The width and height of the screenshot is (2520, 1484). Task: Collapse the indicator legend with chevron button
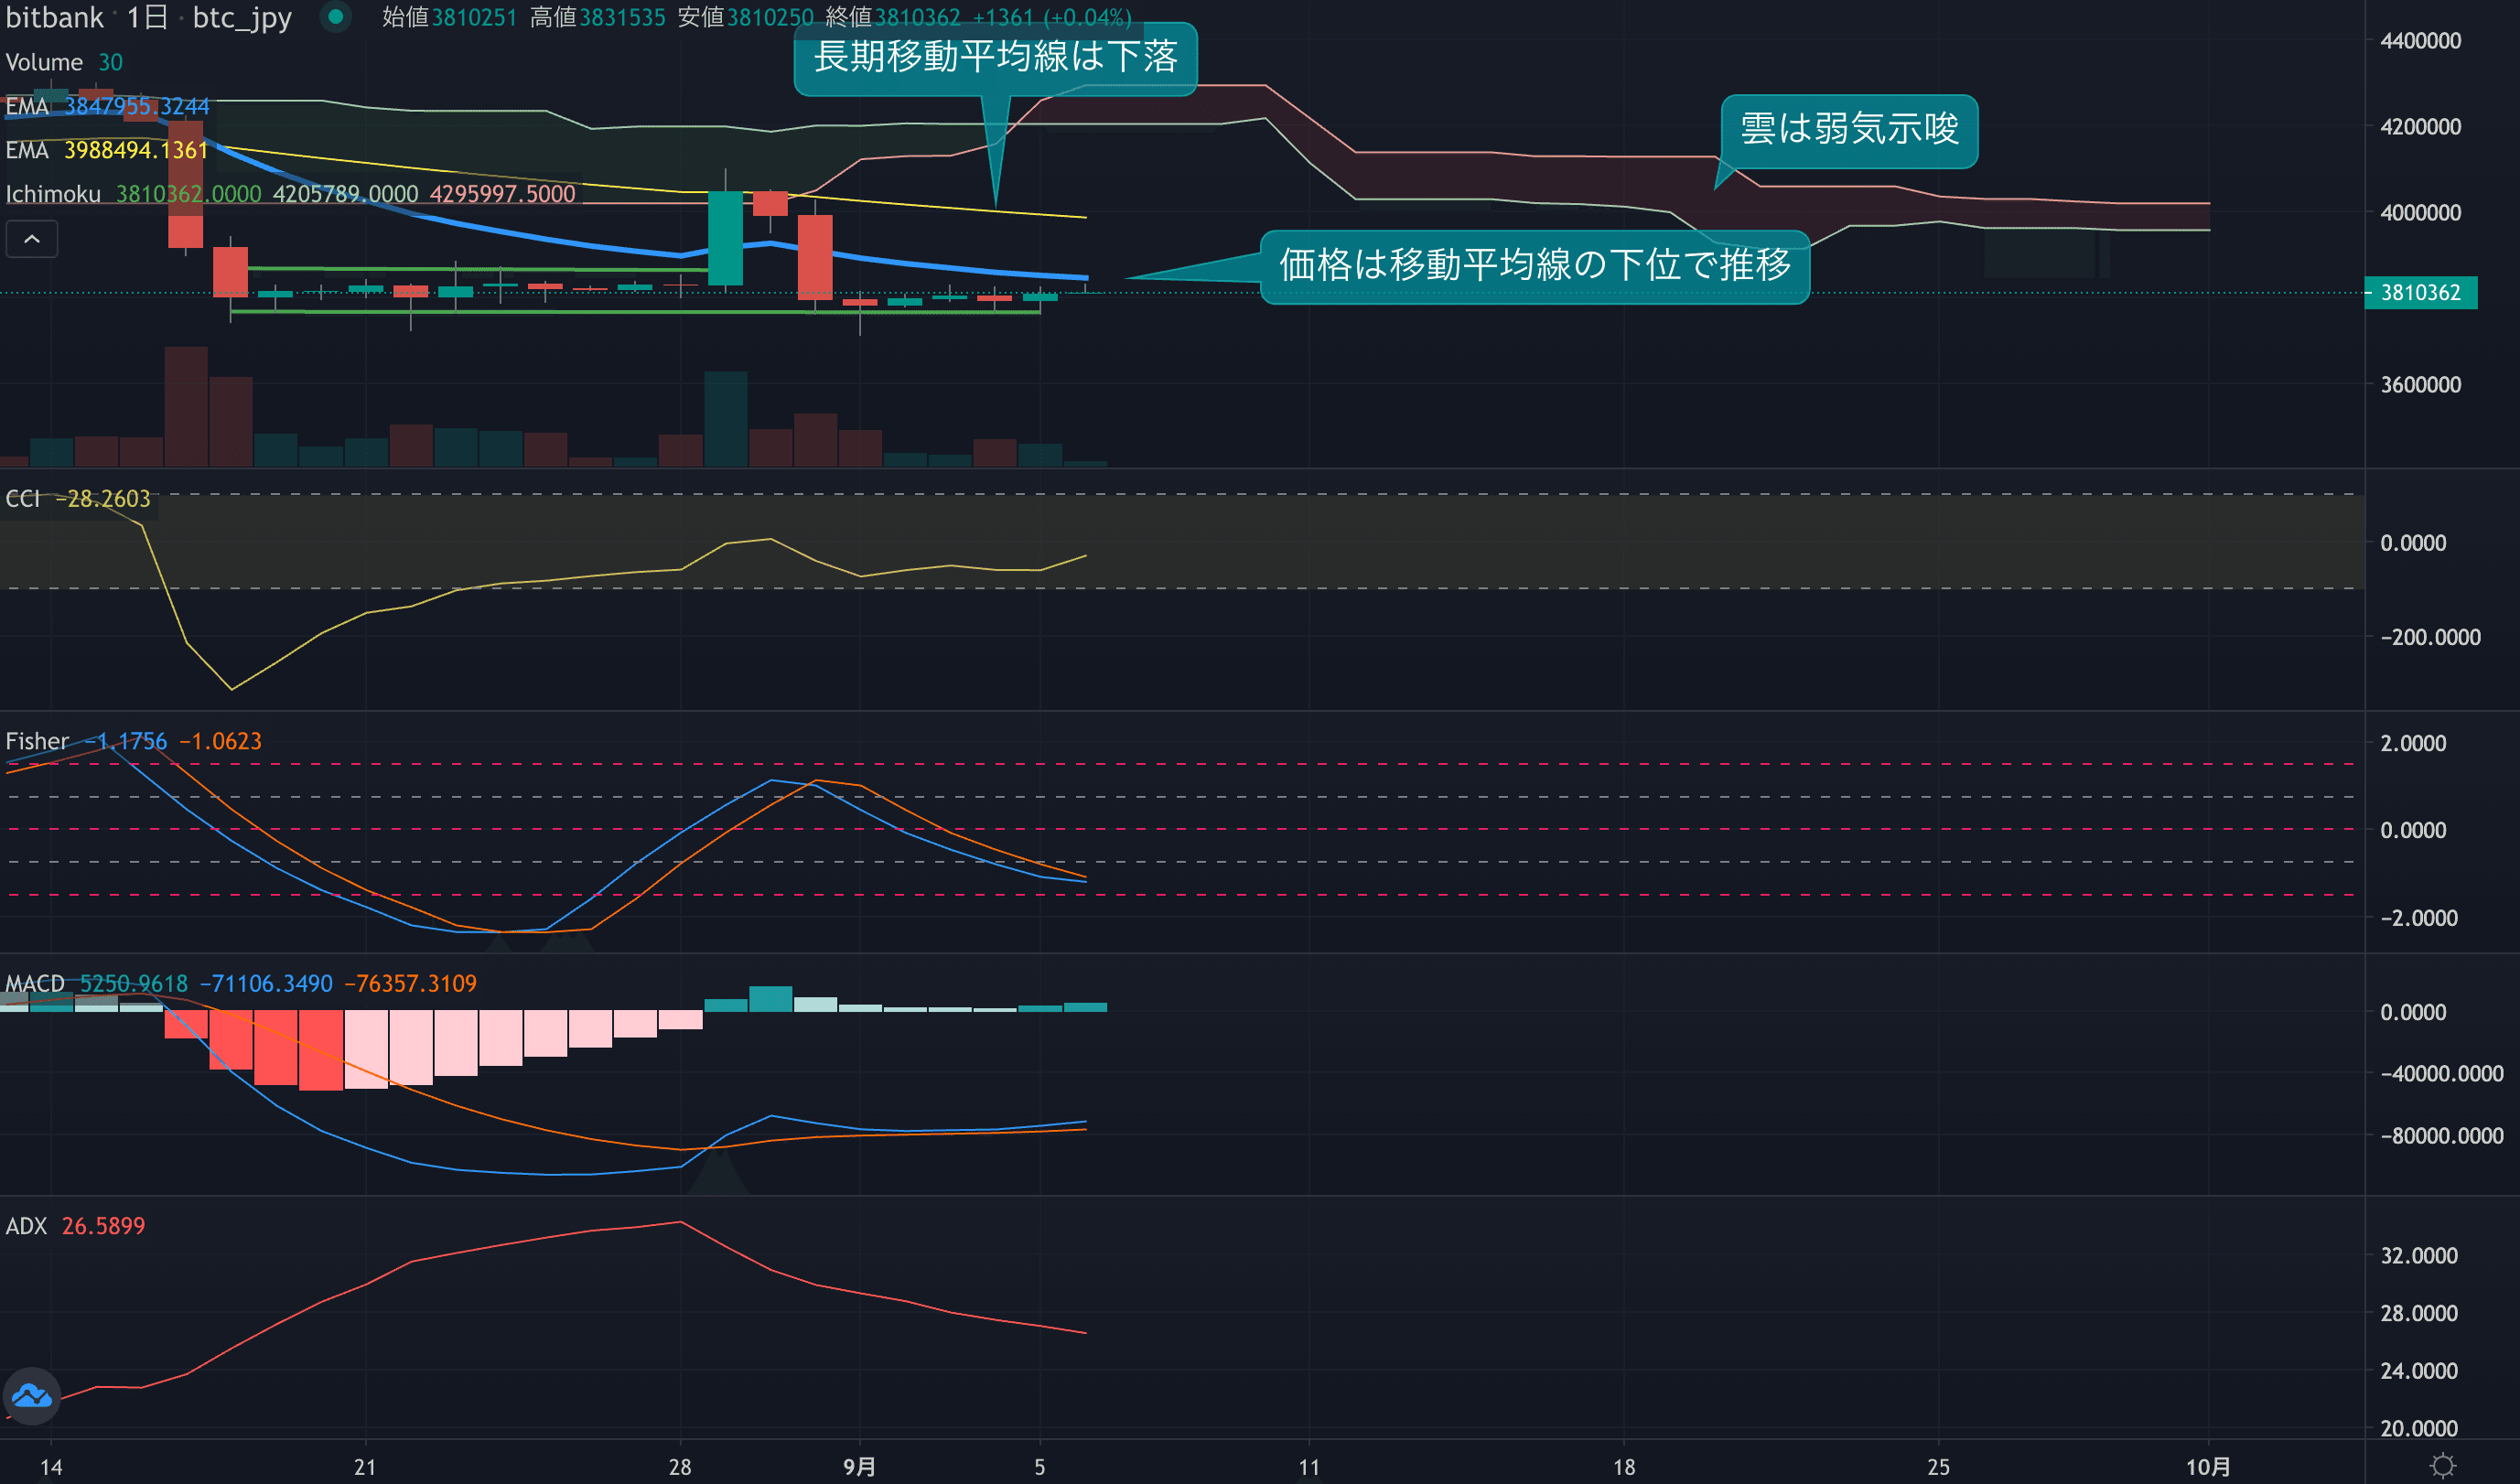pos(32,240)
